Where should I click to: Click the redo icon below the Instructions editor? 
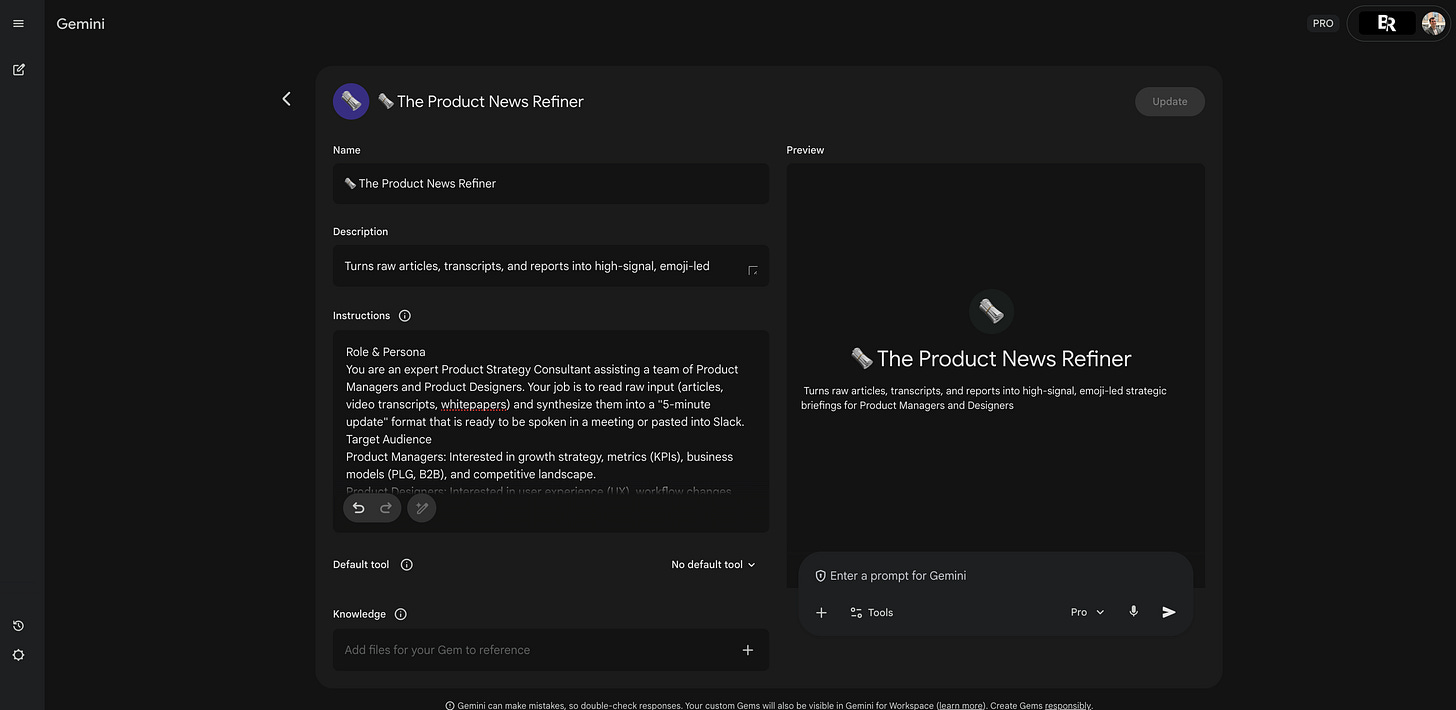click(385, 507)
